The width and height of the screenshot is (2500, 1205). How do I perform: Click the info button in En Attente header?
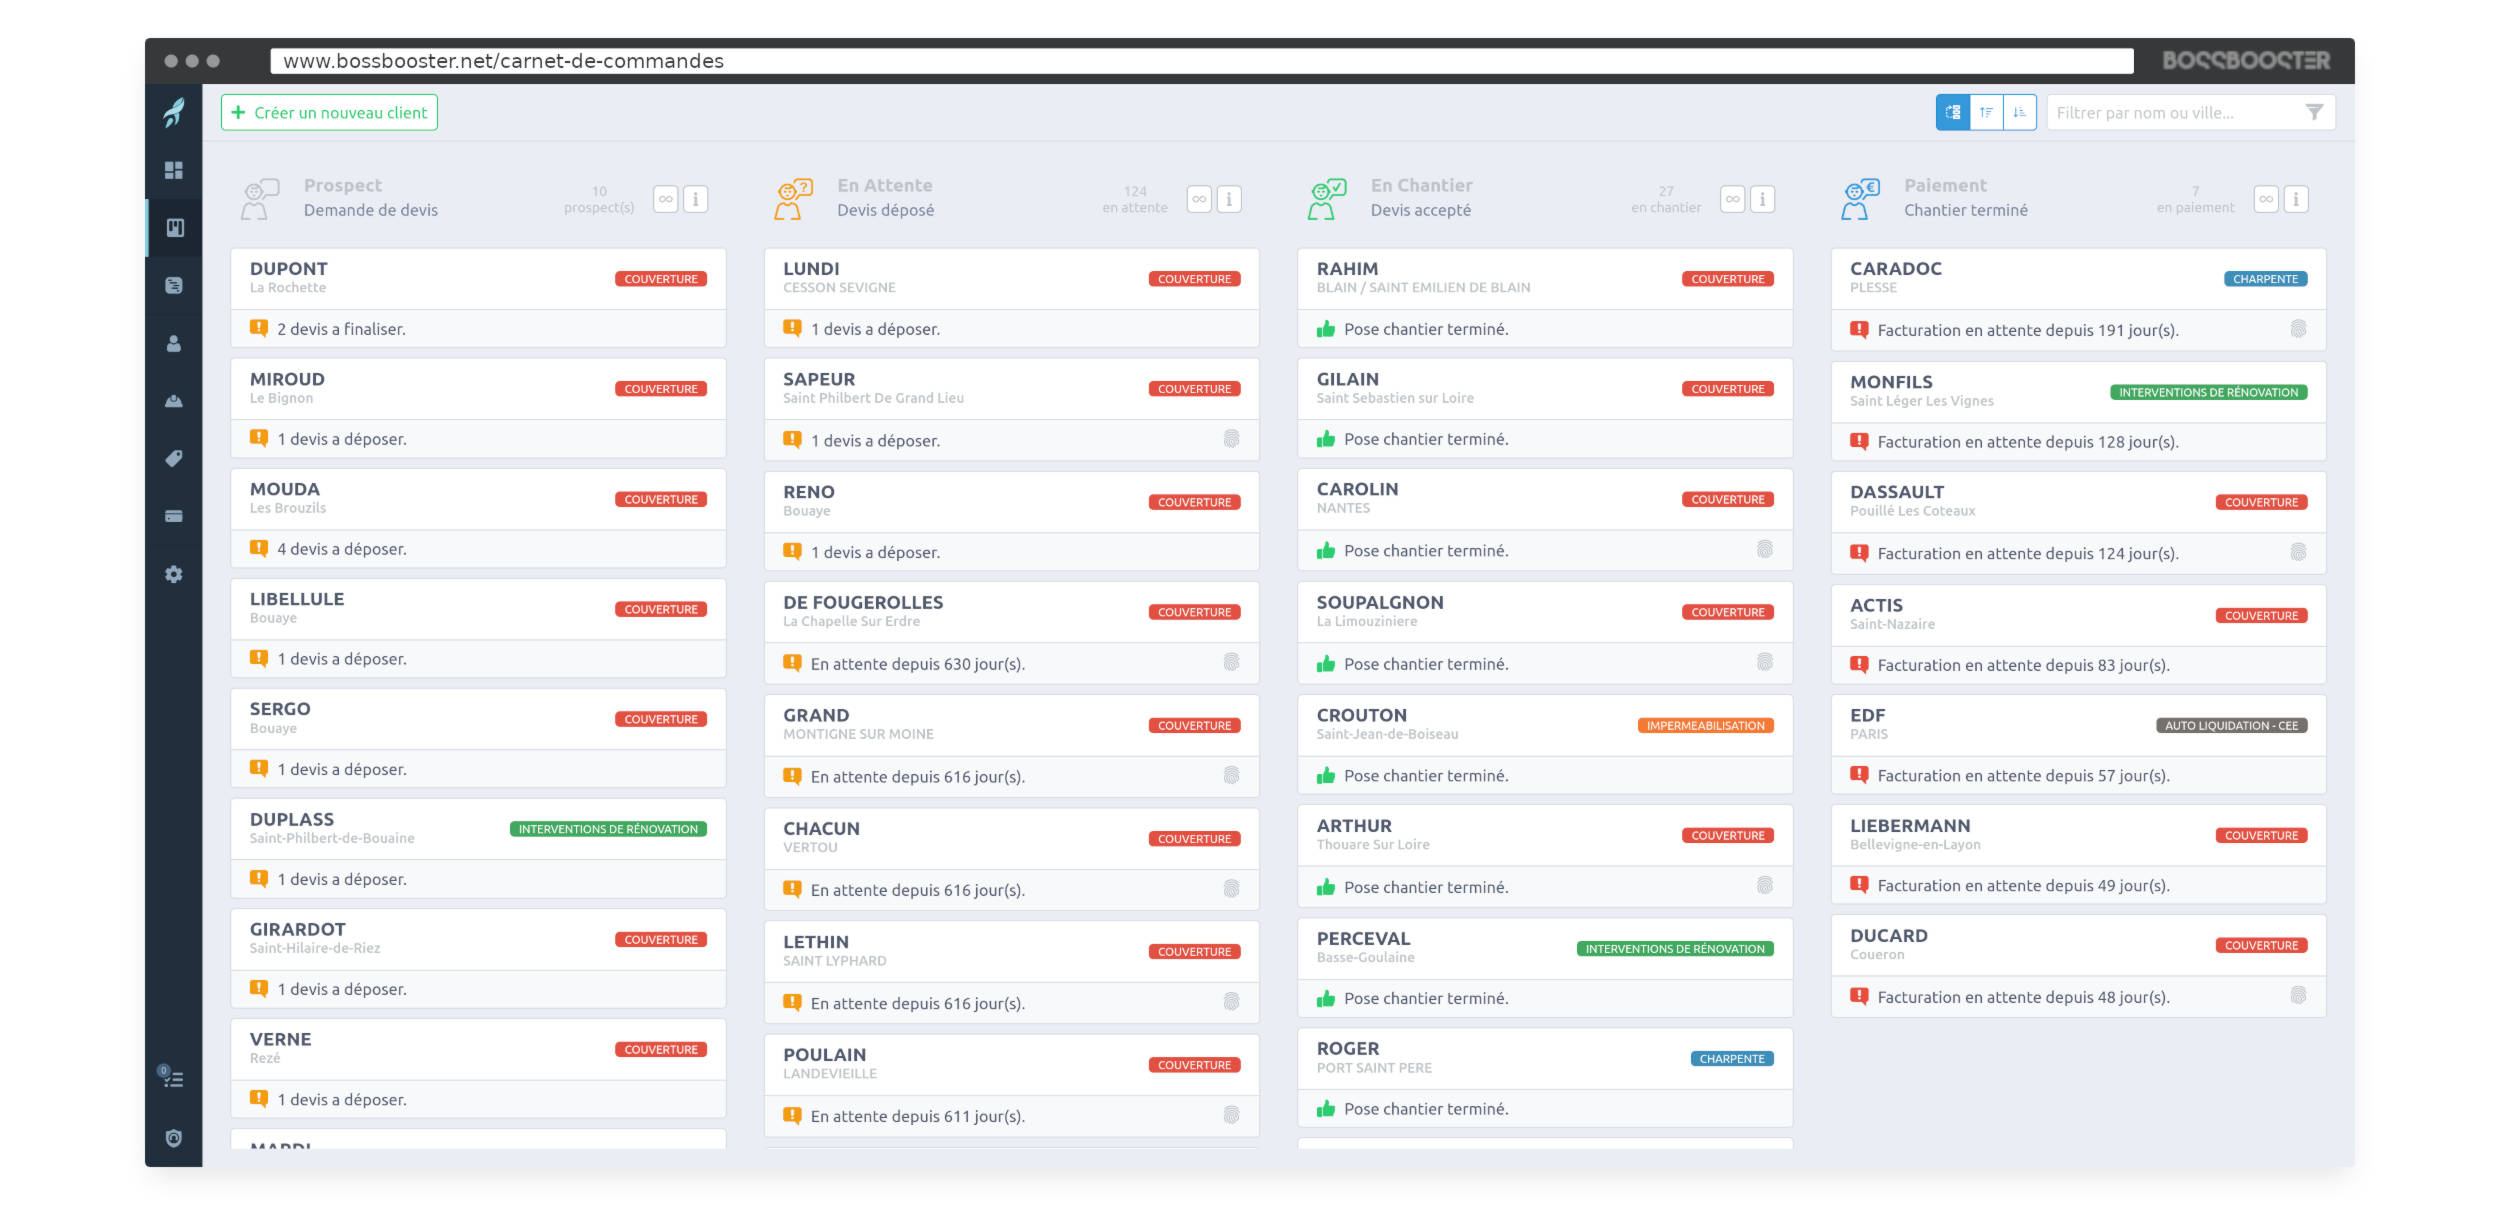coord(1229,199)
